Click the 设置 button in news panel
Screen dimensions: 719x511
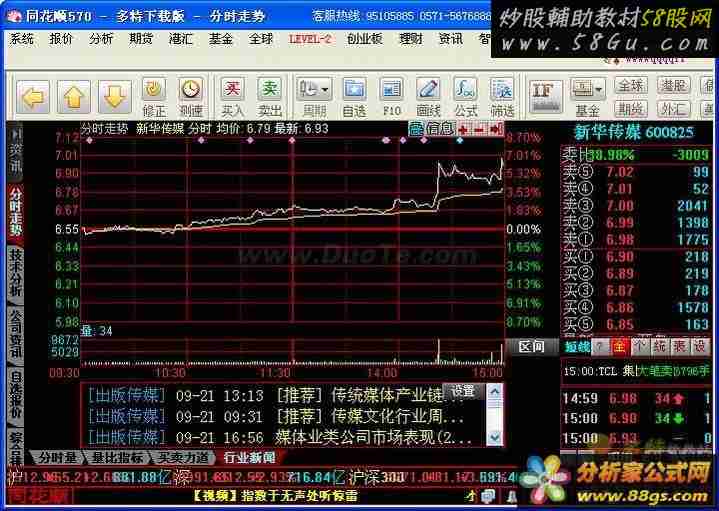463,391
